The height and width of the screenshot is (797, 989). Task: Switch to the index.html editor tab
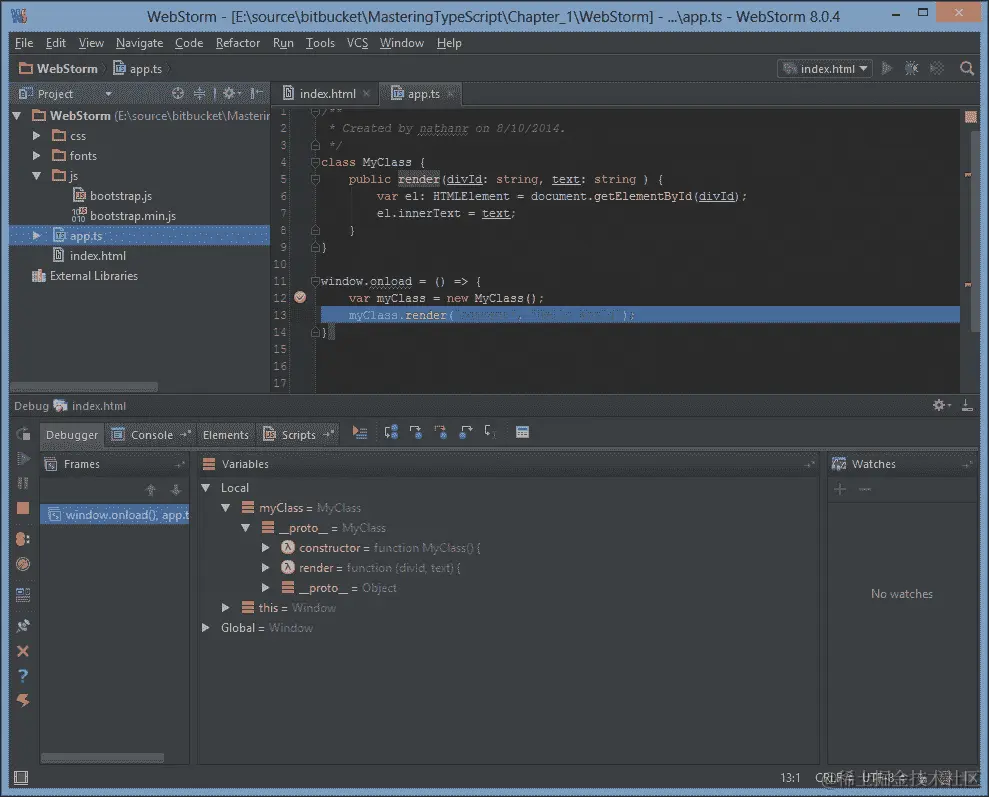point(327,93)
